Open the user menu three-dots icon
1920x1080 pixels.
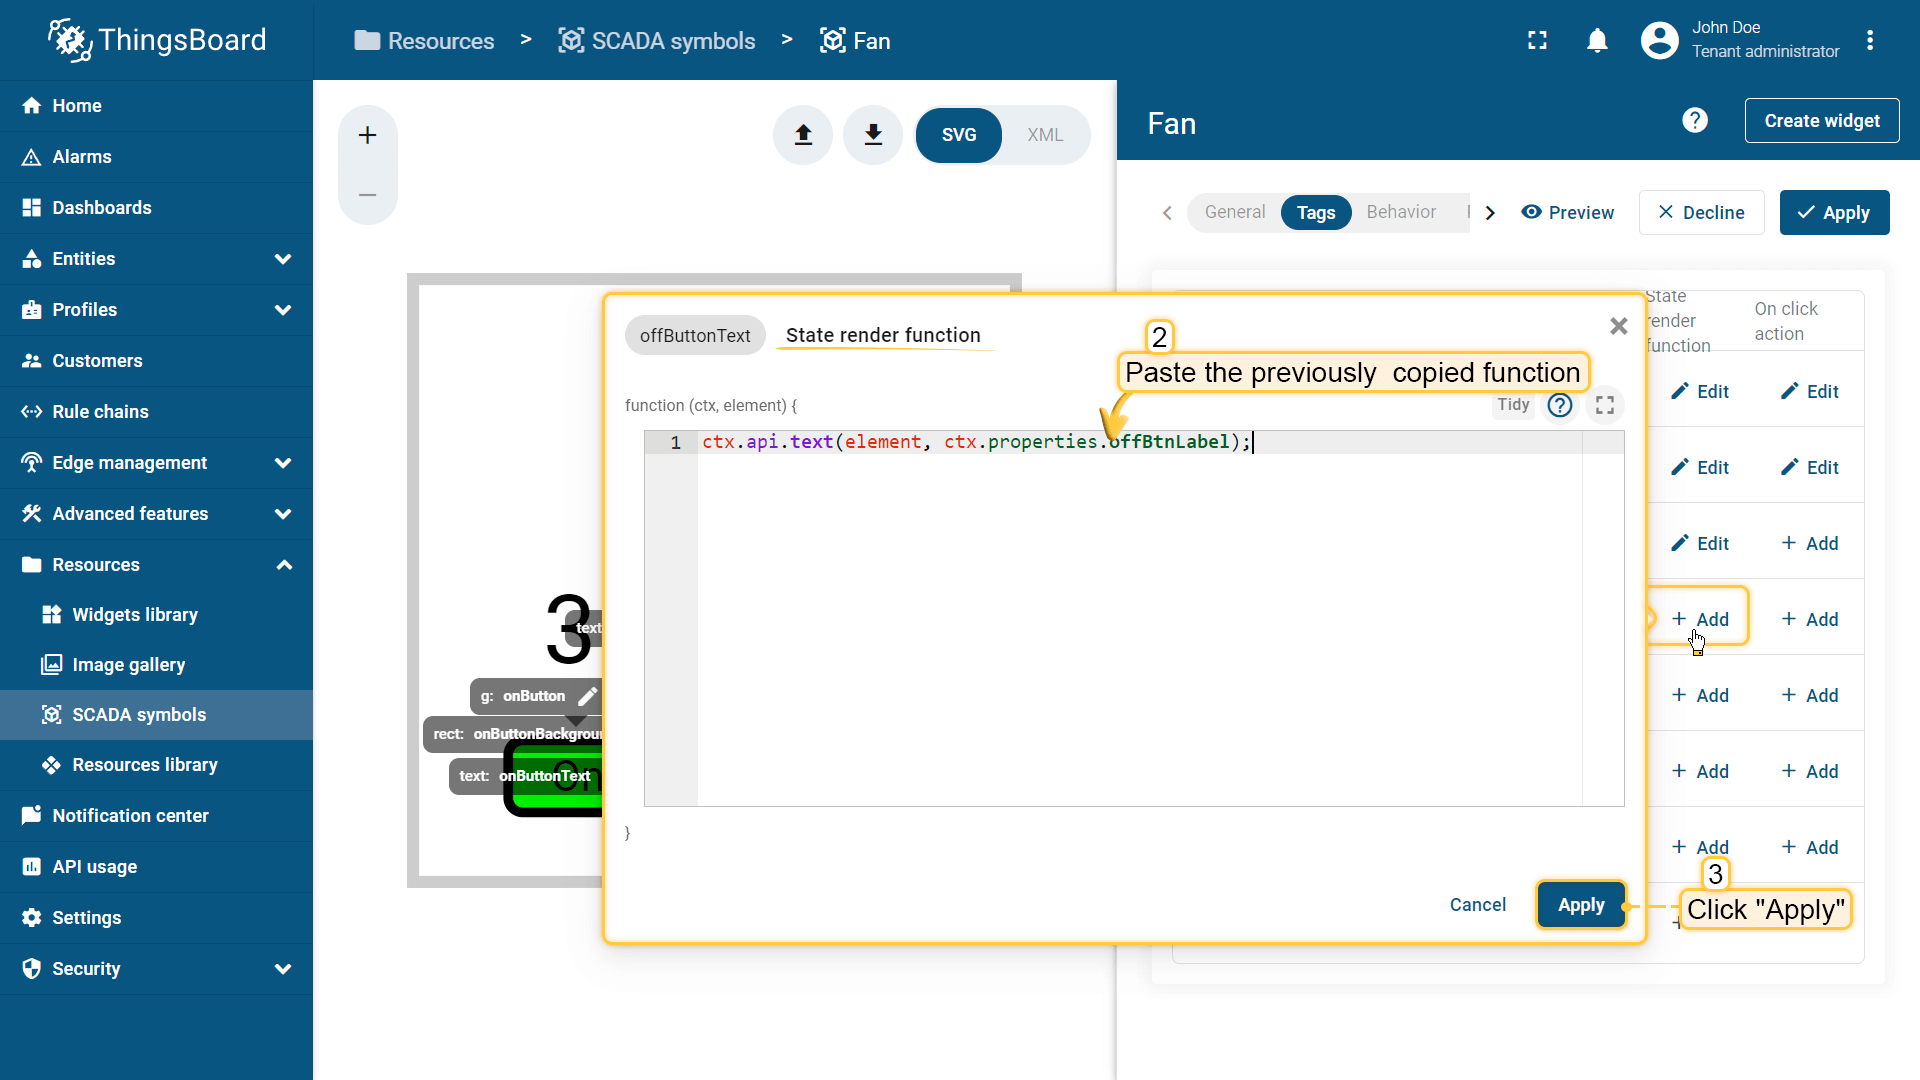click(1869, 40)
